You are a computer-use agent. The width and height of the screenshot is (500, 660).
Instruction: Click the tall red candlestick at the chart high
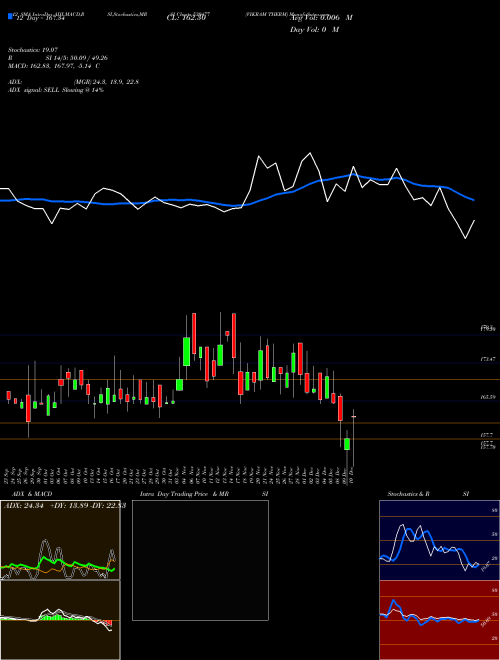tap(194, 333)
